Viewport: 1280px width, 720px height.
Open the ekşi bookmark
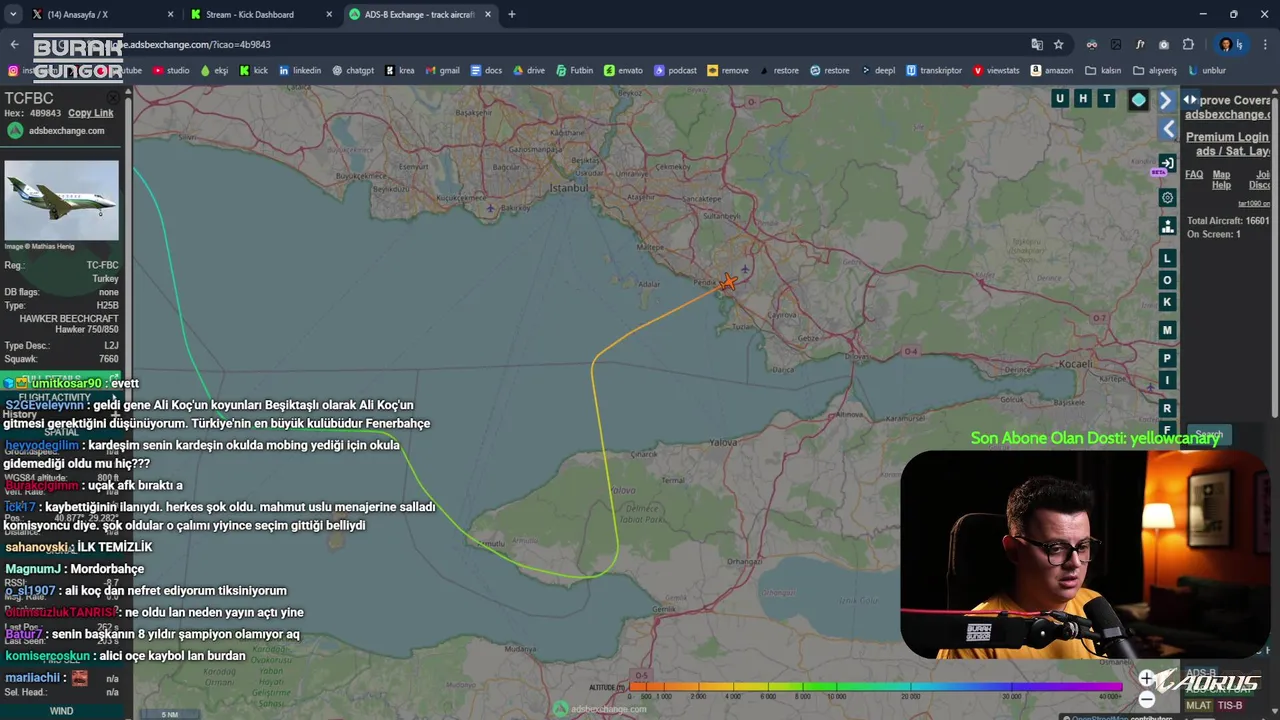[214, 70]
